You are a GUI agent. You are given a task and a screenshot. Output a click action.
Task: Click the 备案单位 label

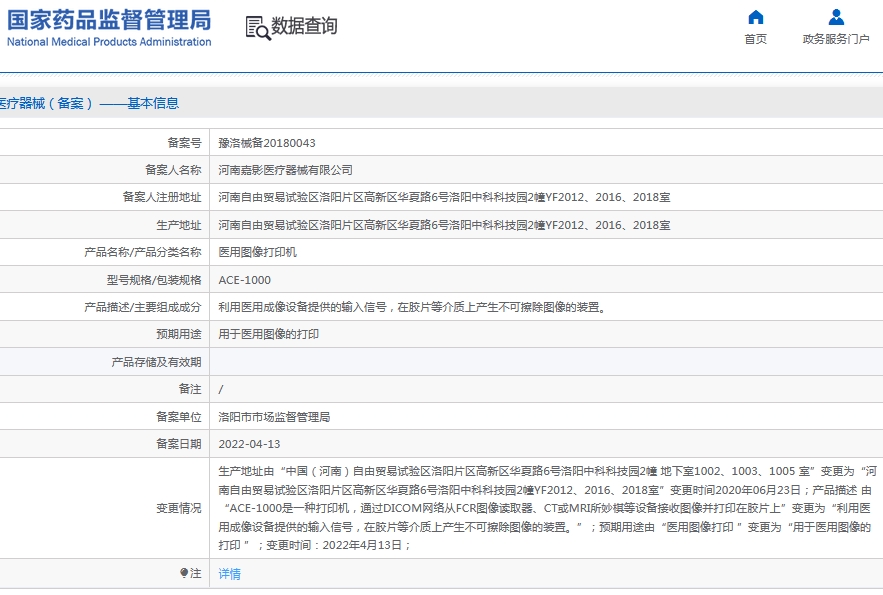179,417
